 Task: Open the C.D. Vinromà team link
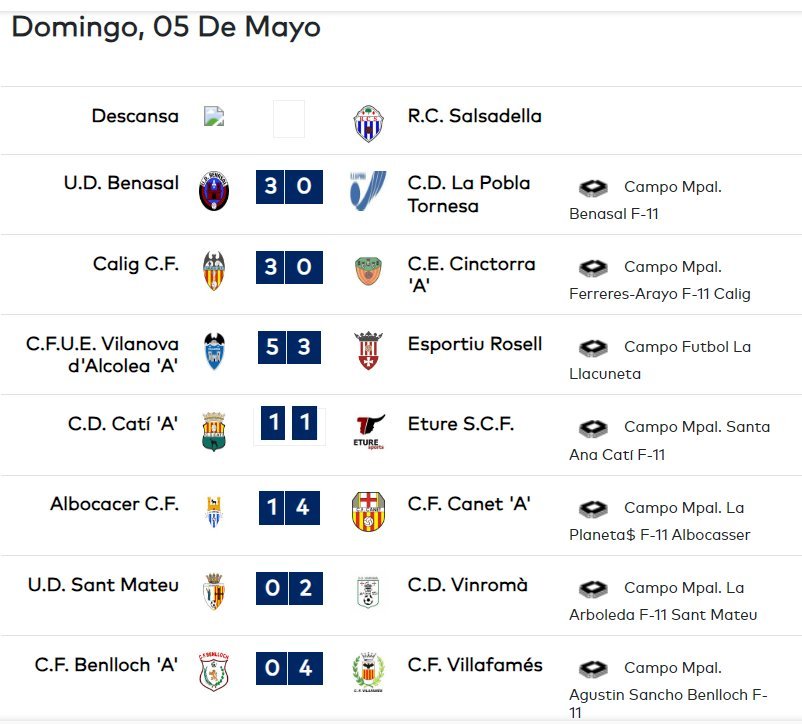coord(467,585)
